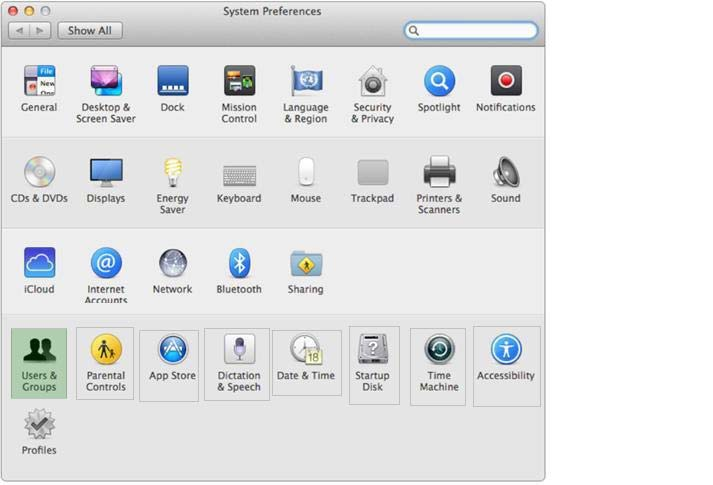Minimize the window with yellow button
This screenshot has height=485, width=713.
[29, 10]
